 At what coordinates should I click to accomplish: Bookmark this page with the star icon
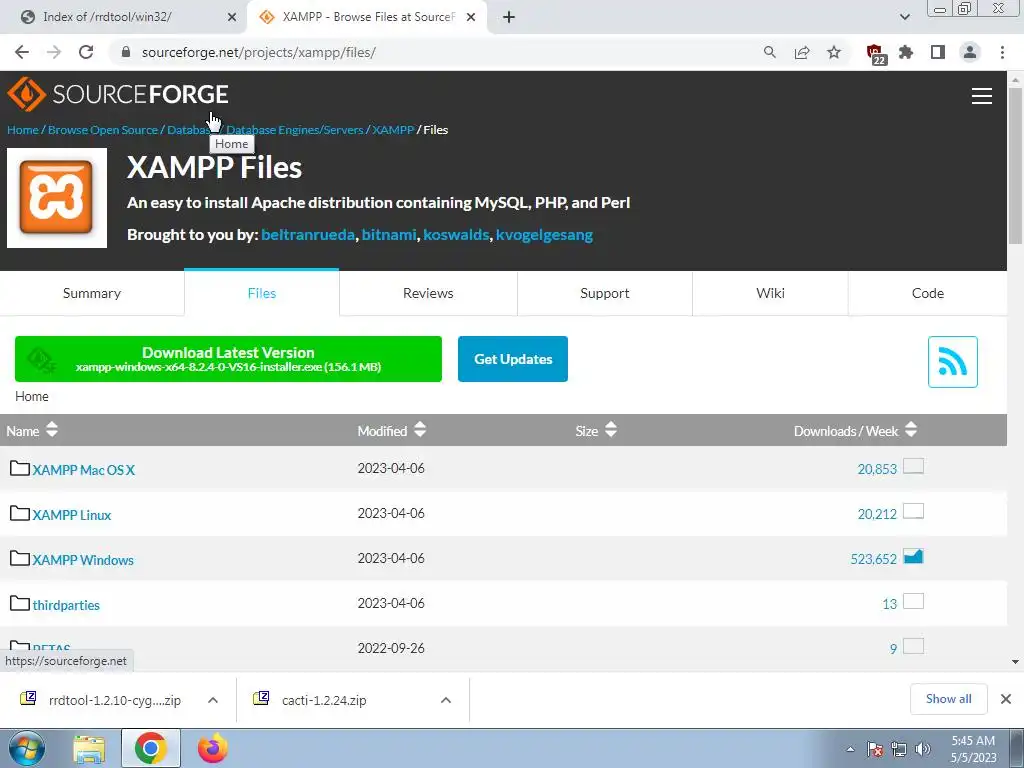(834, 52)
